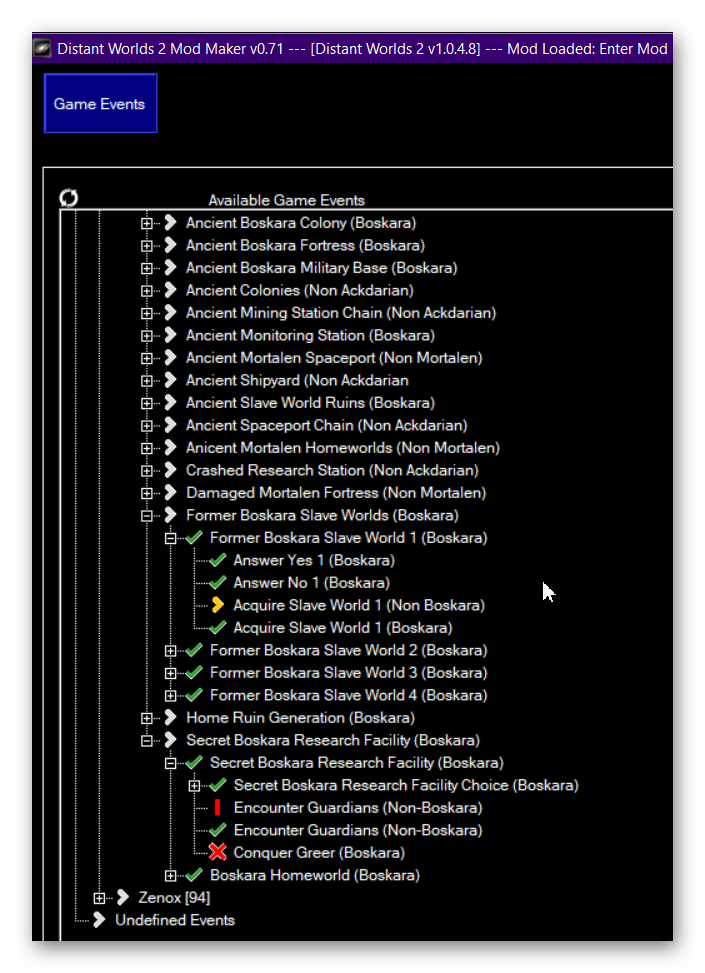Click red X icon of Conquer Greer

pos(217,853)
